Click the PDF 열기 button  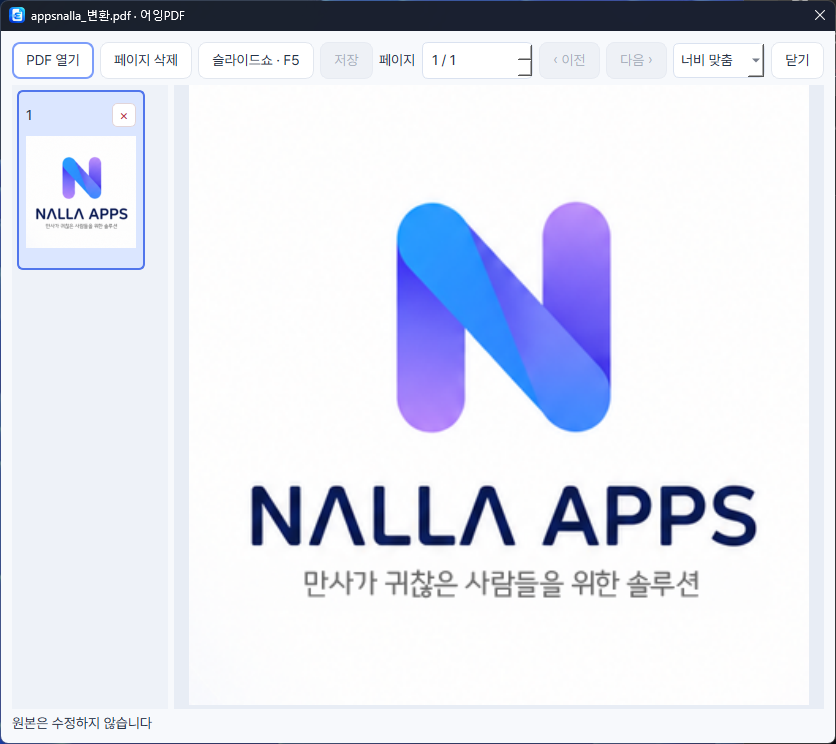click(x=53, y=60)
